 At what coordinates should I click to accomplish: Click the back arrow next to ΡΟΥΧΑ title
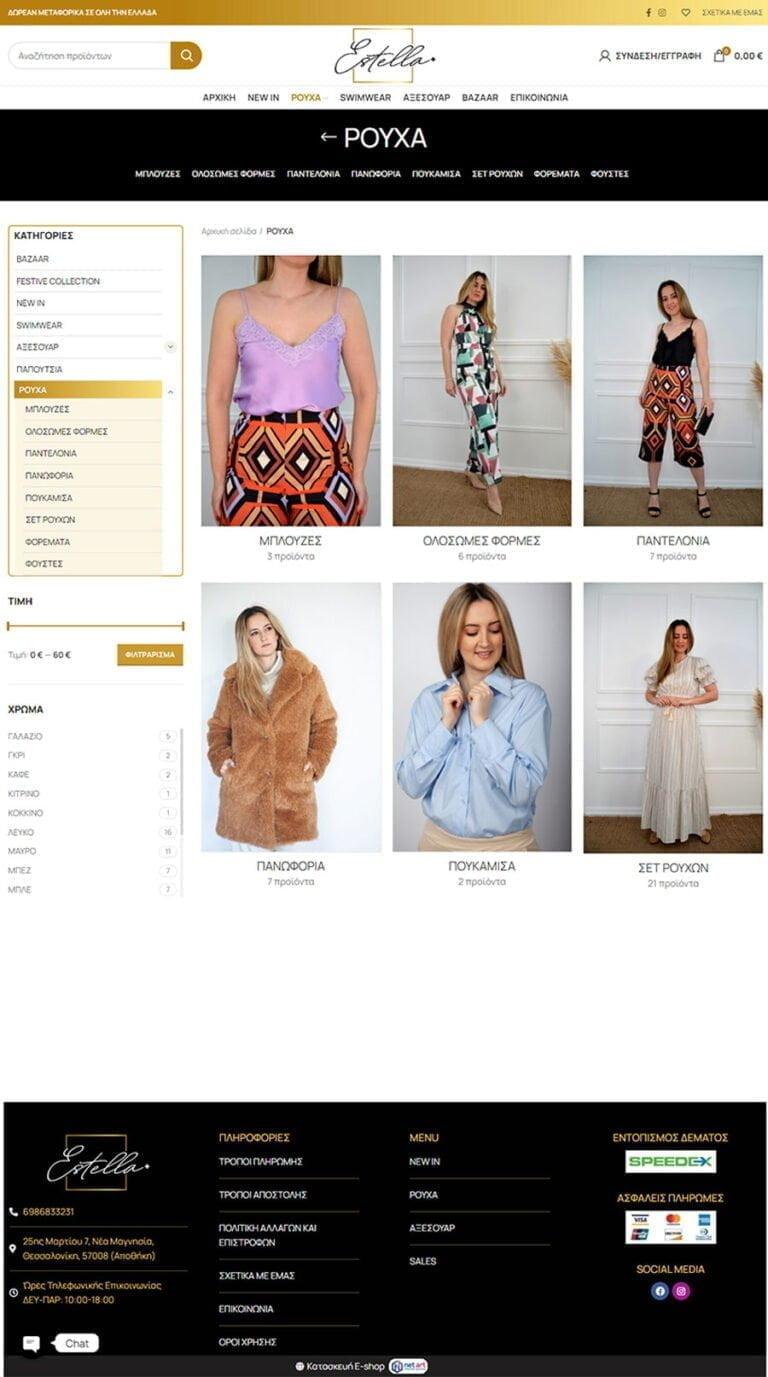[x=328, y=137]
